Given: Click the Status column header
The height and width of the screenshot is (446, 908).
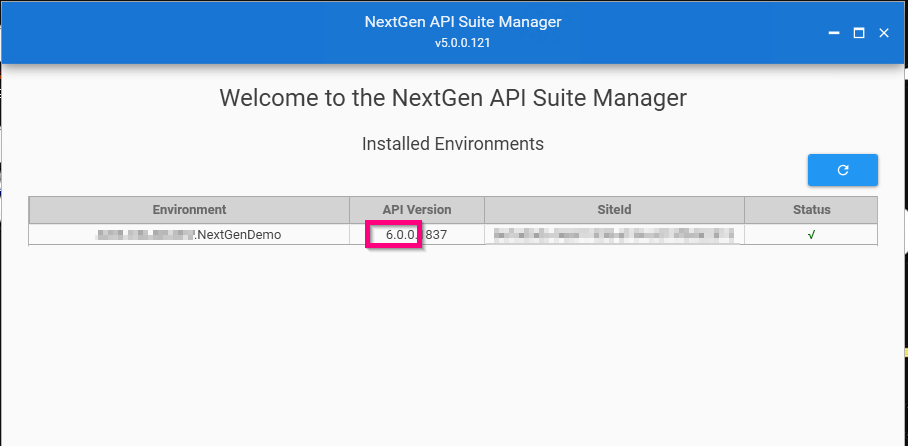Looking at the screenshot, I should [x=811, y=210].
